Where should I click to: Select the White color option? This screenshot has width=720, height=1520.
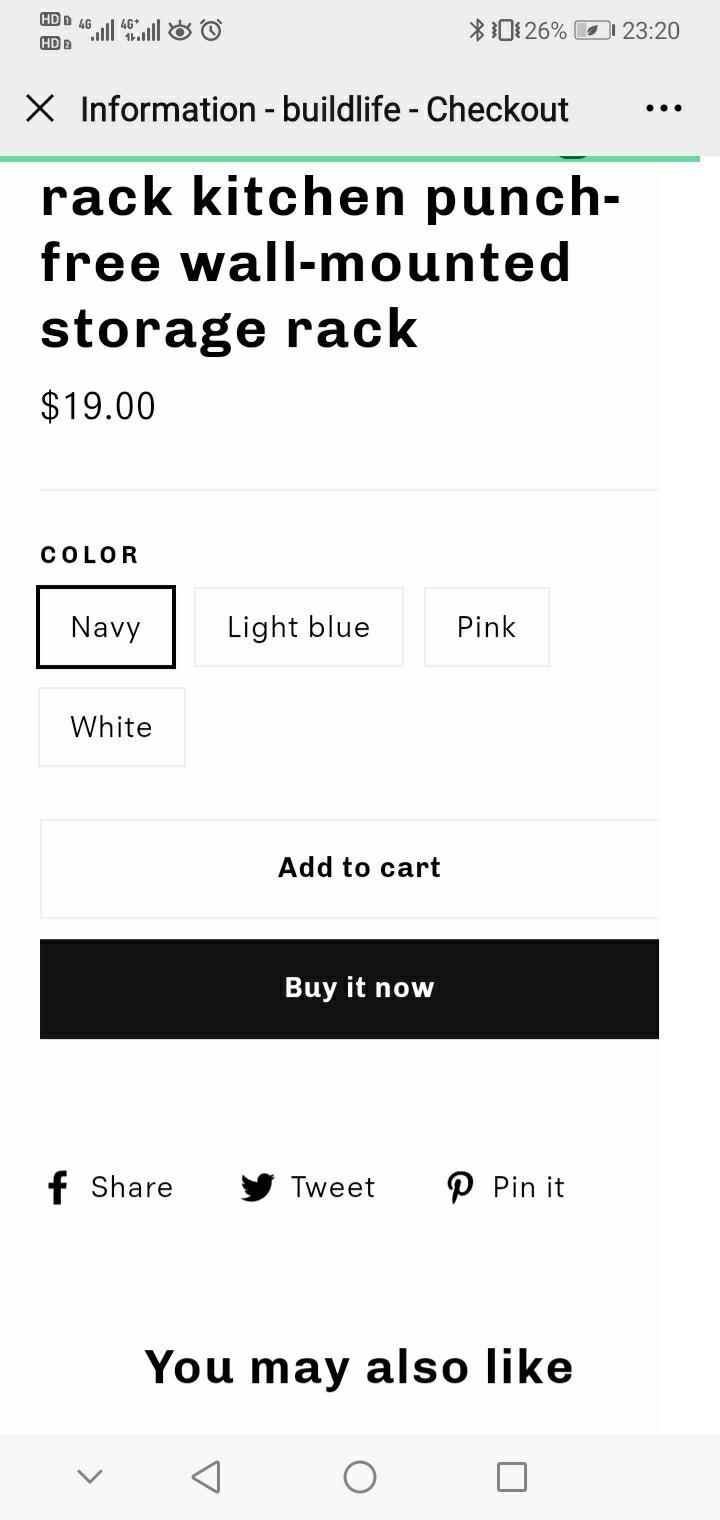tap(111, 727)
